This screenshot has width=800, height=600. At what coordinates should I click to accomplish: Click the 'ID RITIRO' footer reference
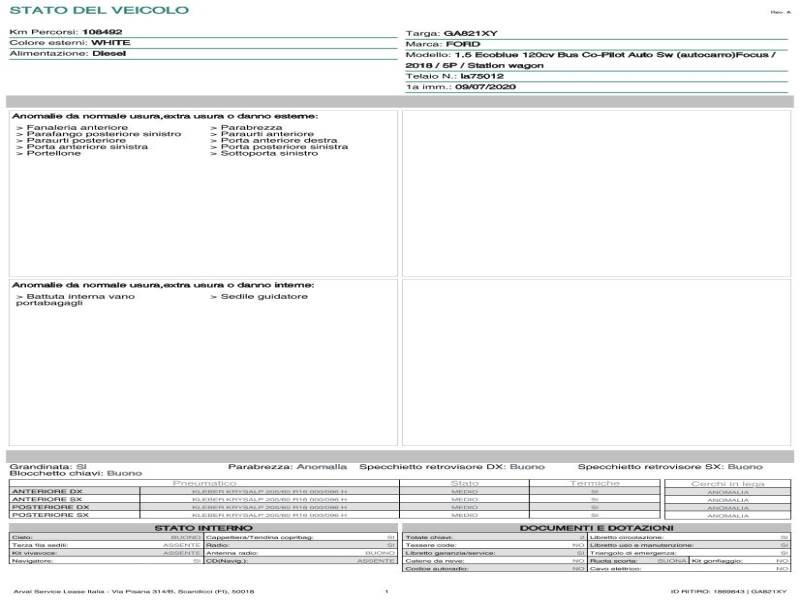(x=729, y=592)
